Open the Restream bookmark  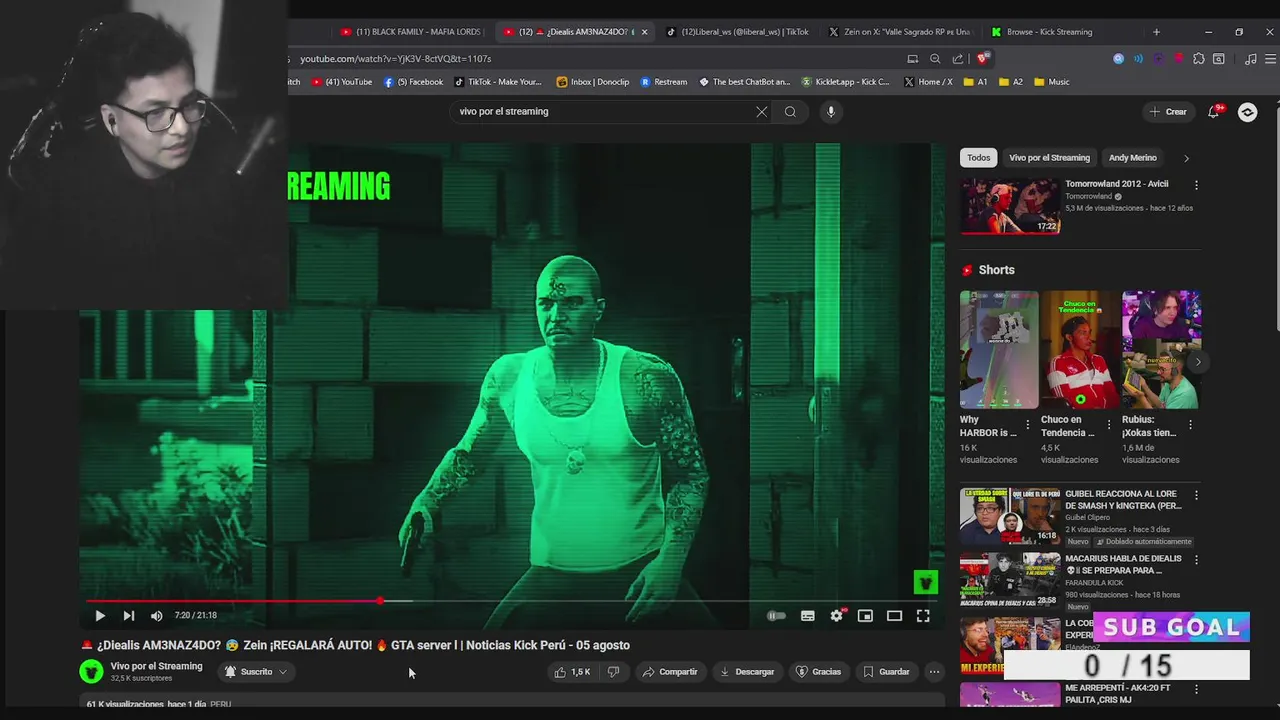pyautogui.click(x=664, y=82)
